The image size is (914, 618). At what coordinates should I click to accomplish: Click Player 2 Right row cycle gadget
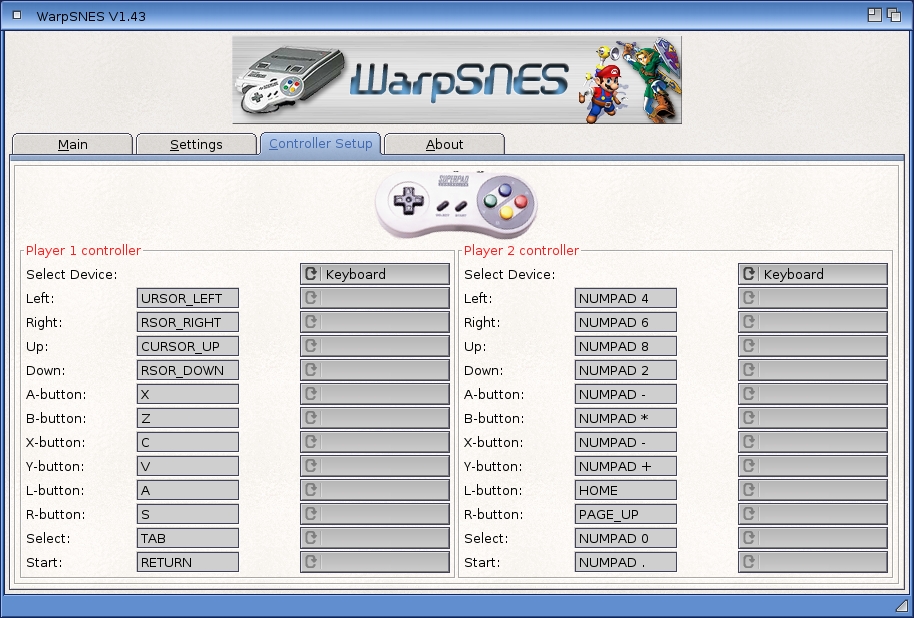point(813,322)
